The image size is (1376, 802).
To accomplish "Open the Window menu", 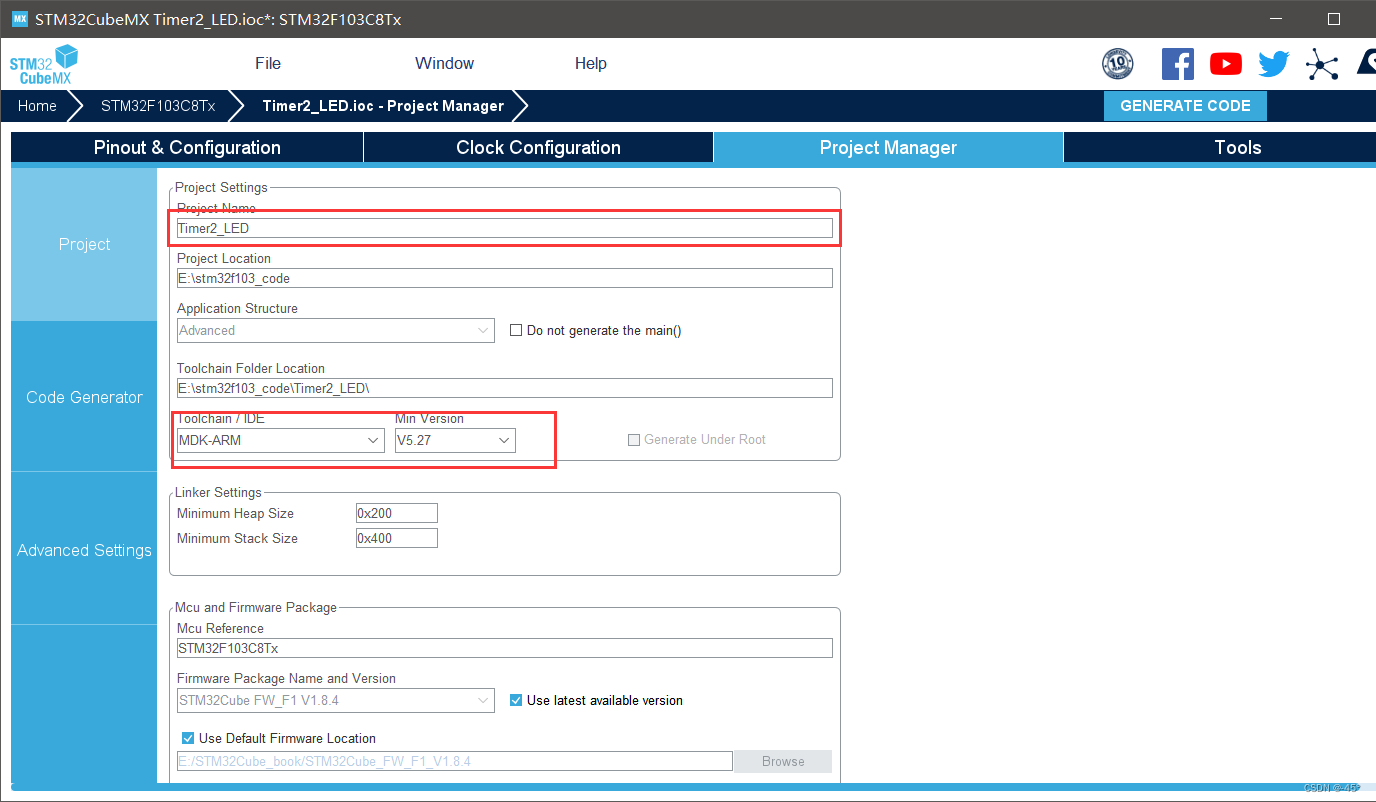I will [444, 63].
